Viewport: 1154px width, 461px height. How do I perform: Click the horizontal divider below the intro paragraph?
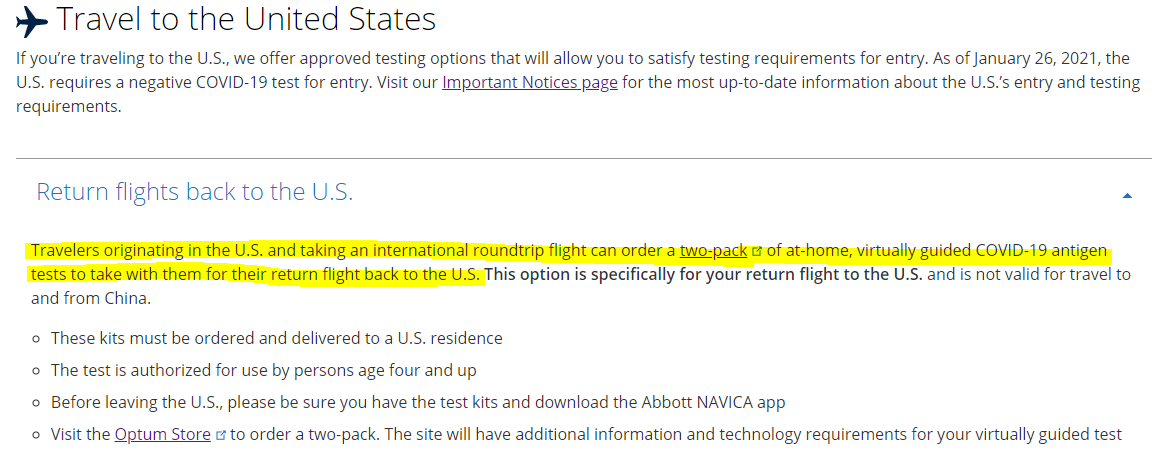(584, 158)
